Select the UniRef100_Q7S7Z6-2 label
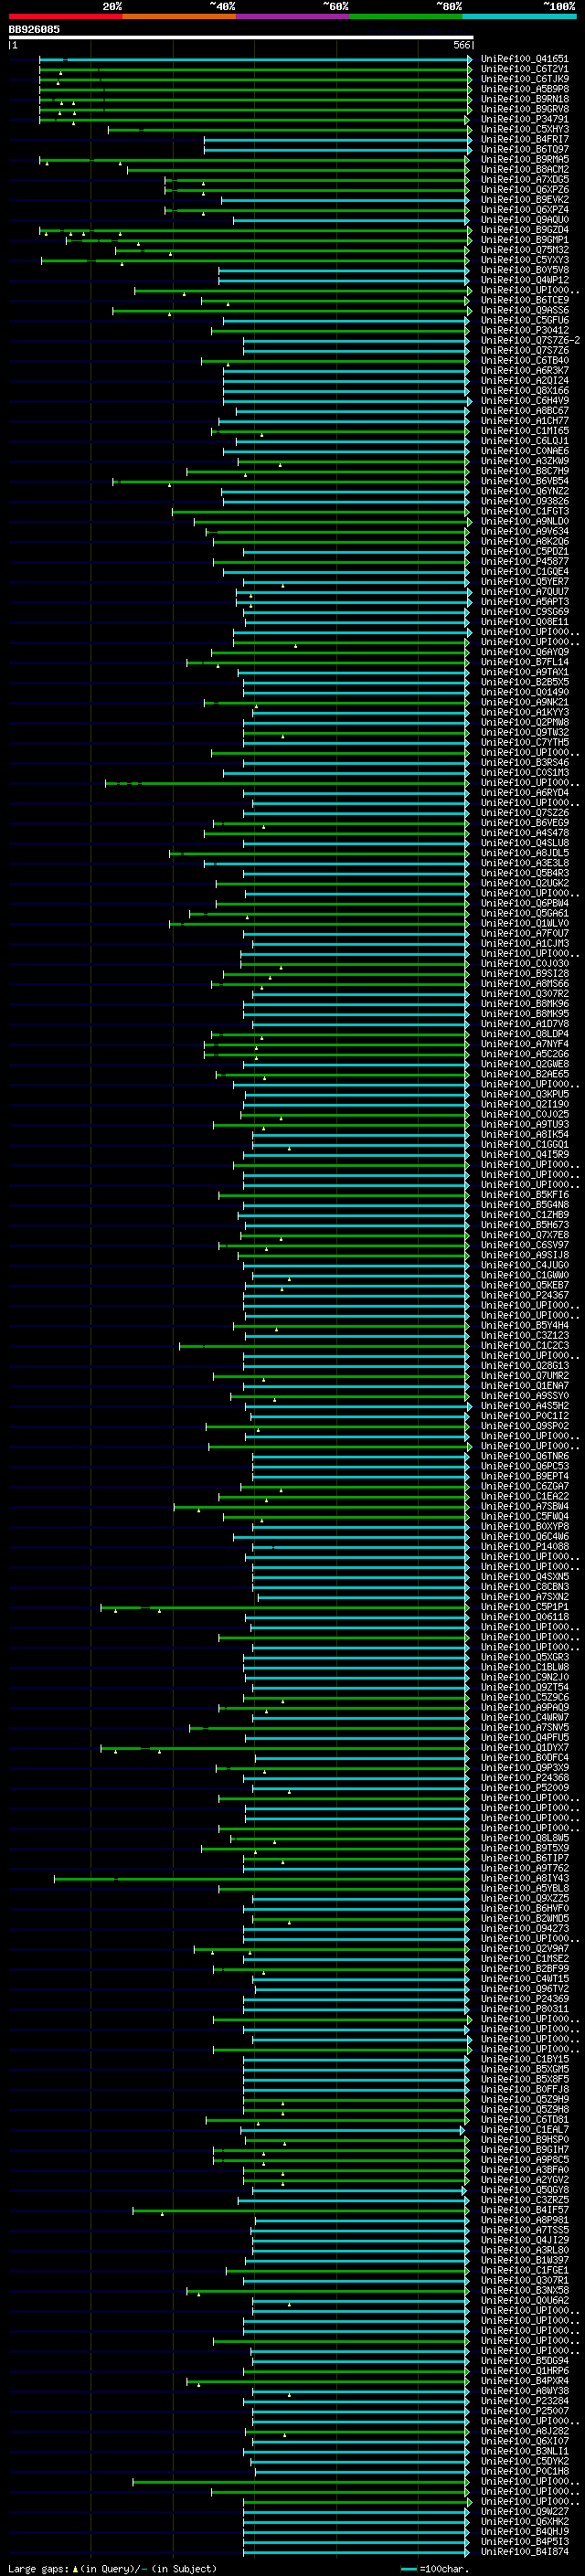Viewport: 585px width, 2576px height. click(x=530, y=340)
